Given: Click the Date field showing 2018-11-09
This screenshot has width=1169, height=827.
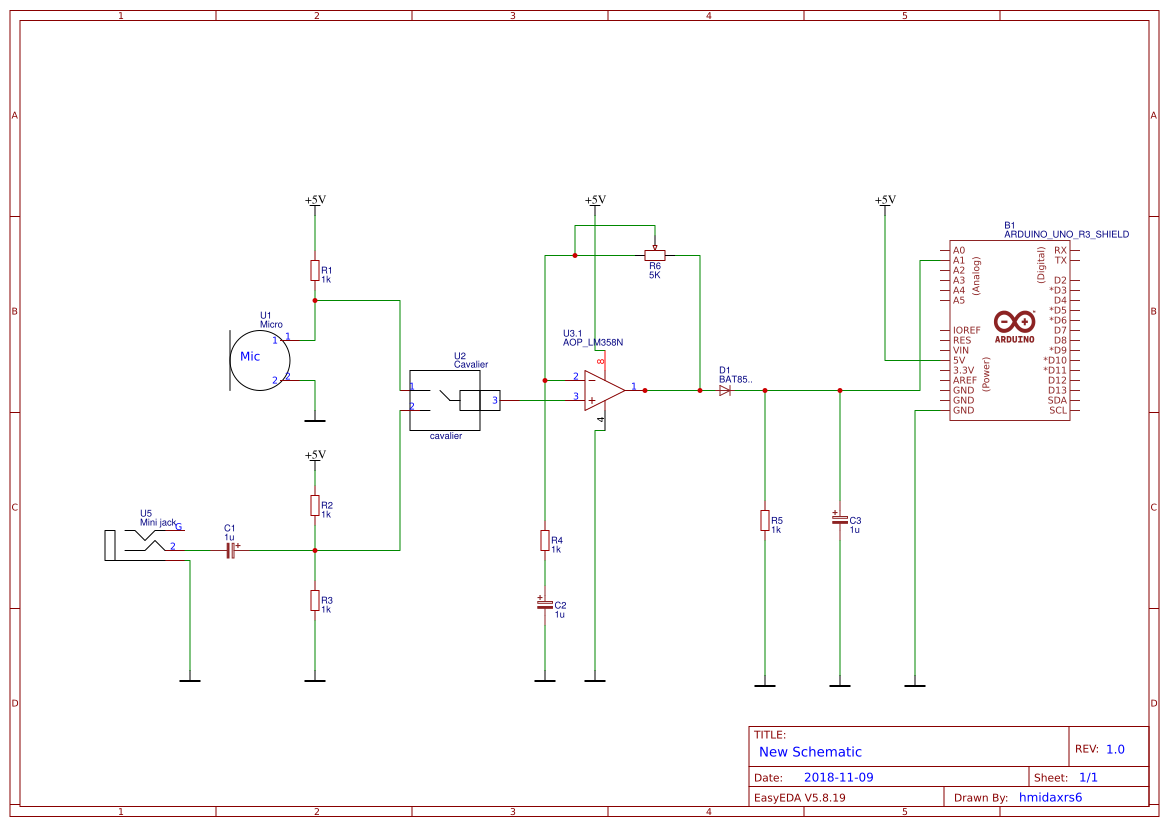Looking at the screenshot, I should [x=841, y=776].
